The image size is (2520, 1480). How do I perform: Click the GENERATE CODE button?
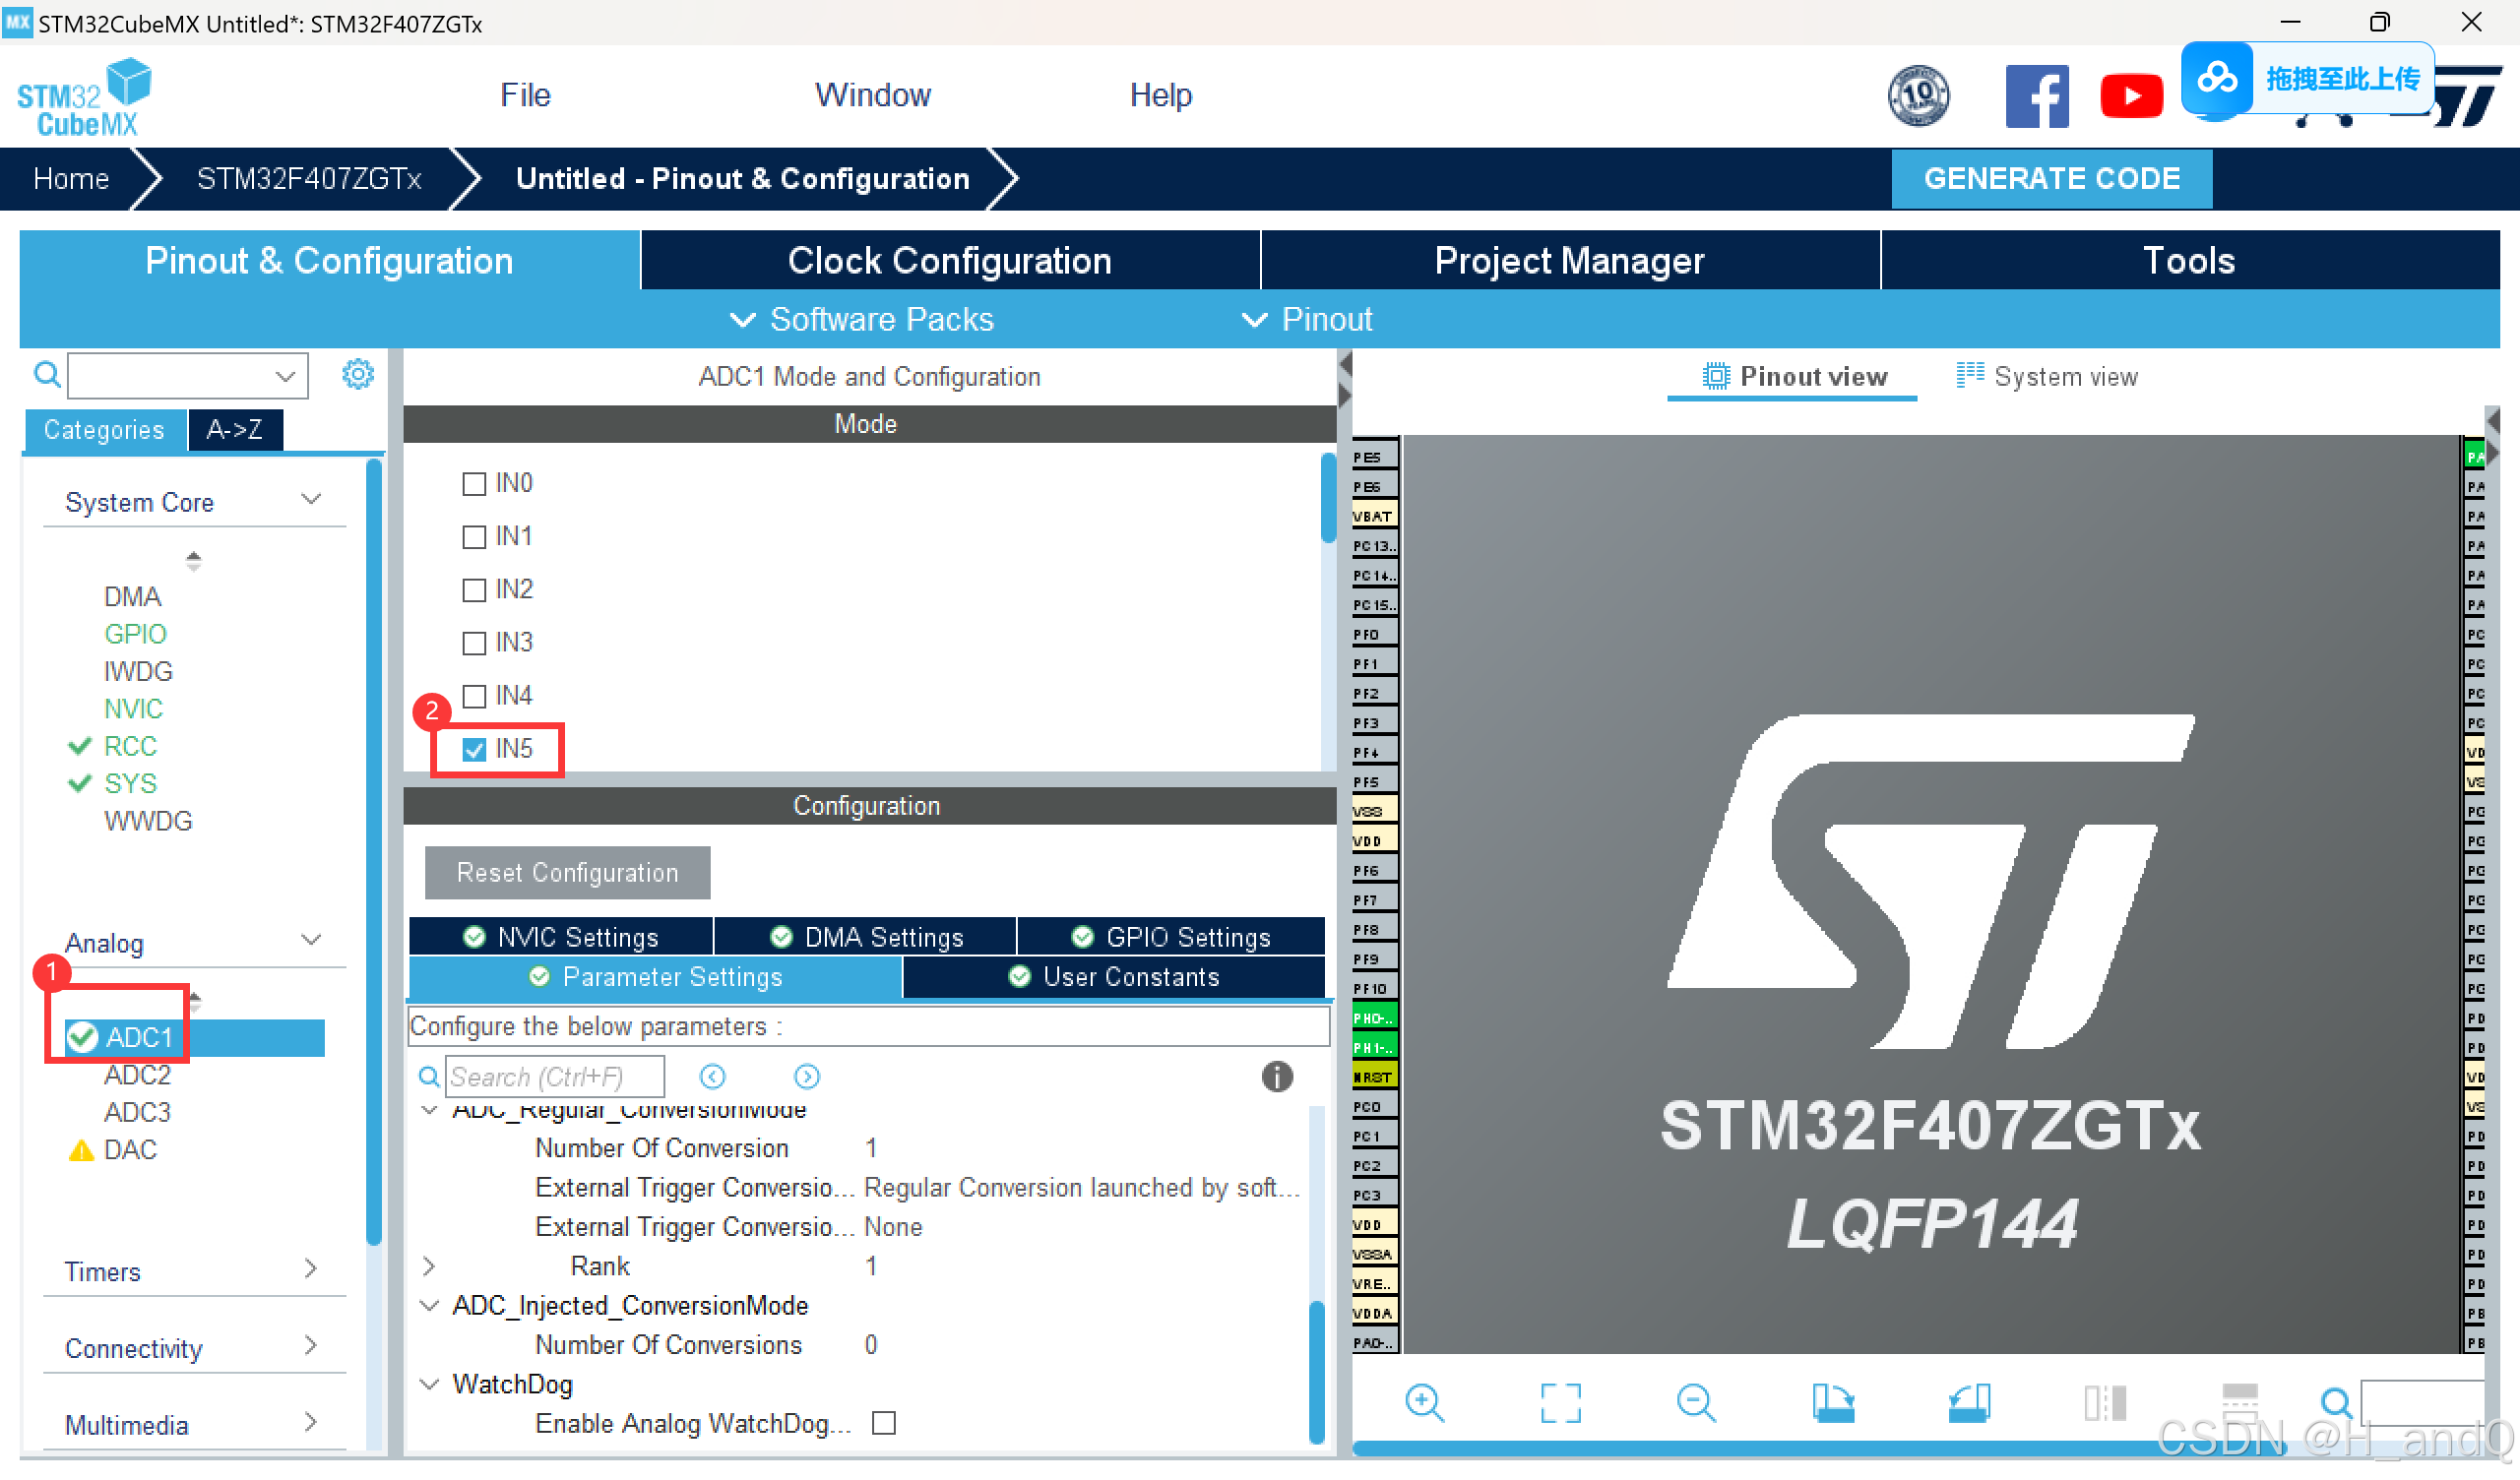pyautogui.click(x=2051, y=179)
